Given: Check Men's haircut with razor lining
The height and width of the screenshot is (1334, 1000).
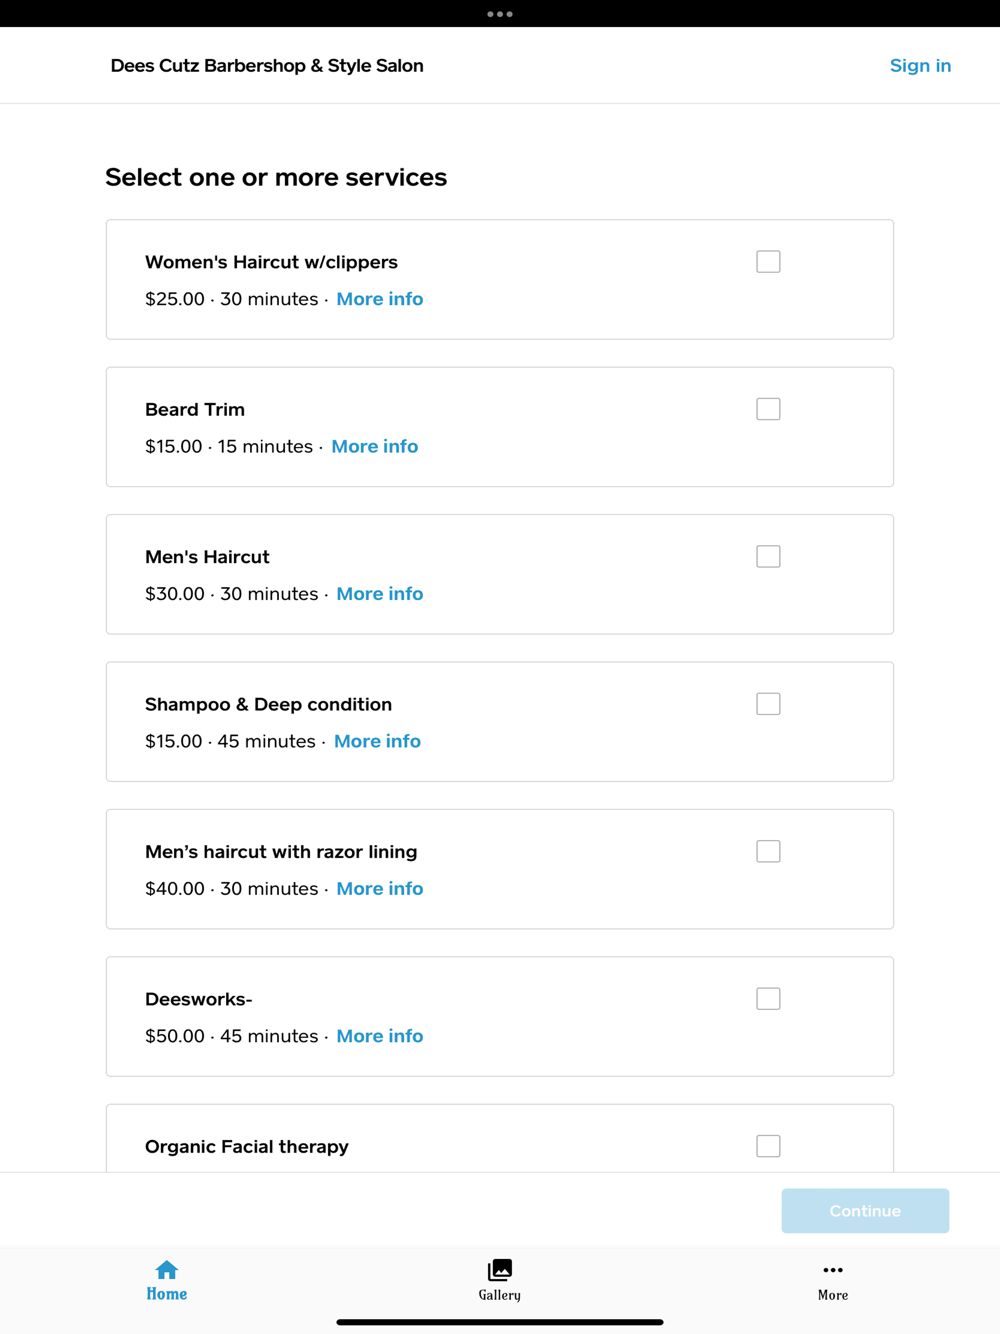Looking at the screenshot, I should (x=768, y=852).
